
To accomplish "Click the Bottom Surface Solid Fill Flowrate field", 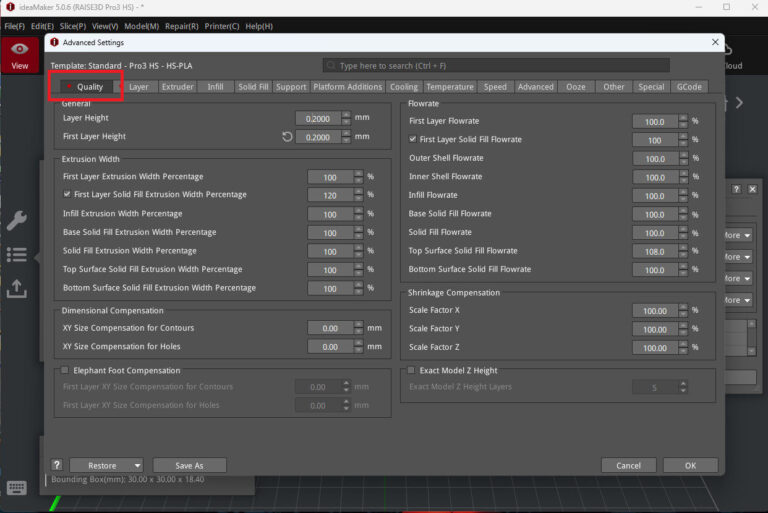I will click(x=655, y=270).
